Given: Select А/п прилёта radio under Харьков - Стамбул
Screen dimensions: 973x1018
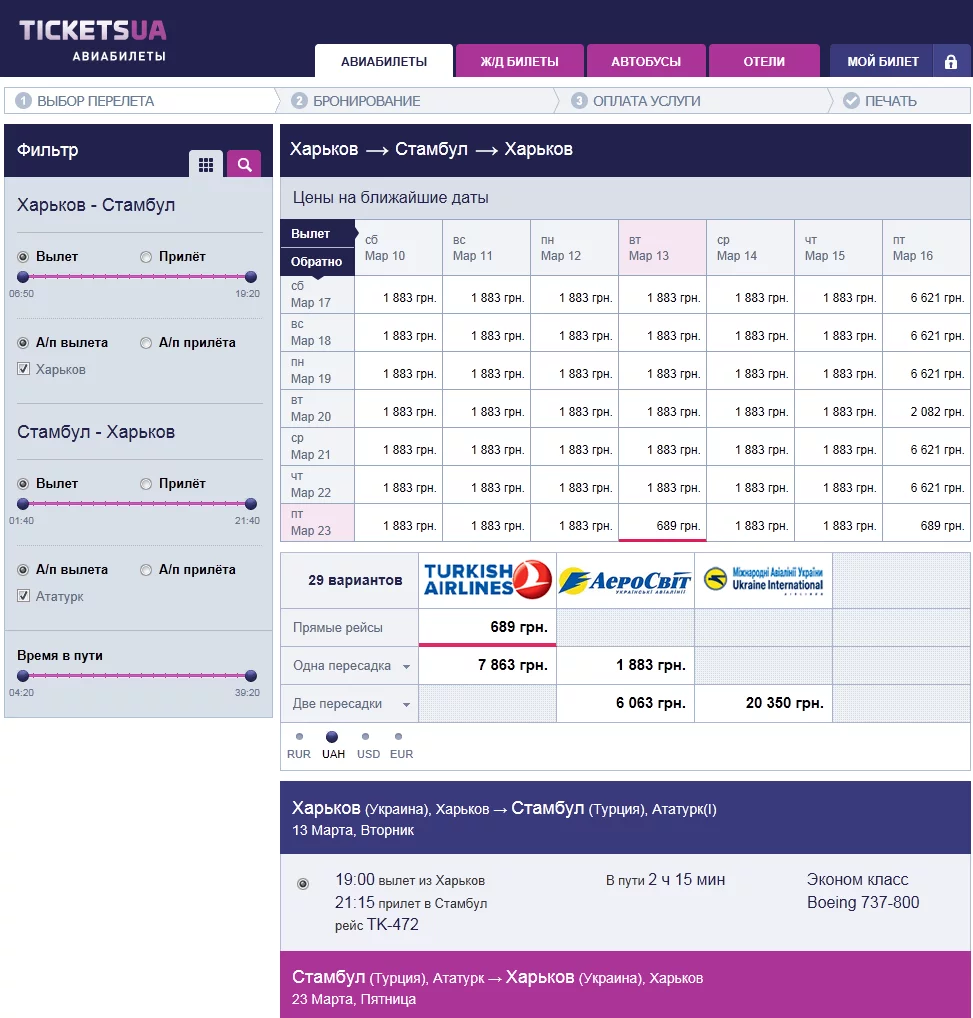Looking at the screenshot, I should click(x=146, y=343).
